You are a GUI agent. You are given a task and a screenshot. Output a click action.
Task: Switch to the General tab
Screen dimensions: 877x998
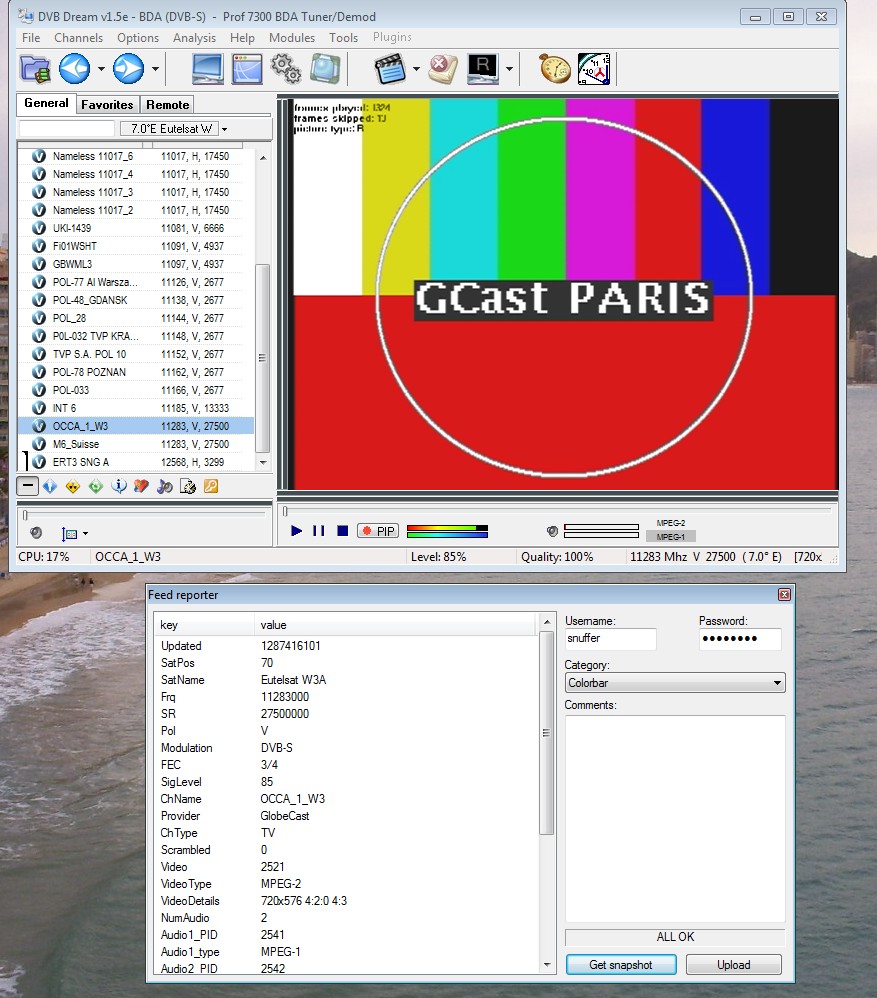pos(46,103)
